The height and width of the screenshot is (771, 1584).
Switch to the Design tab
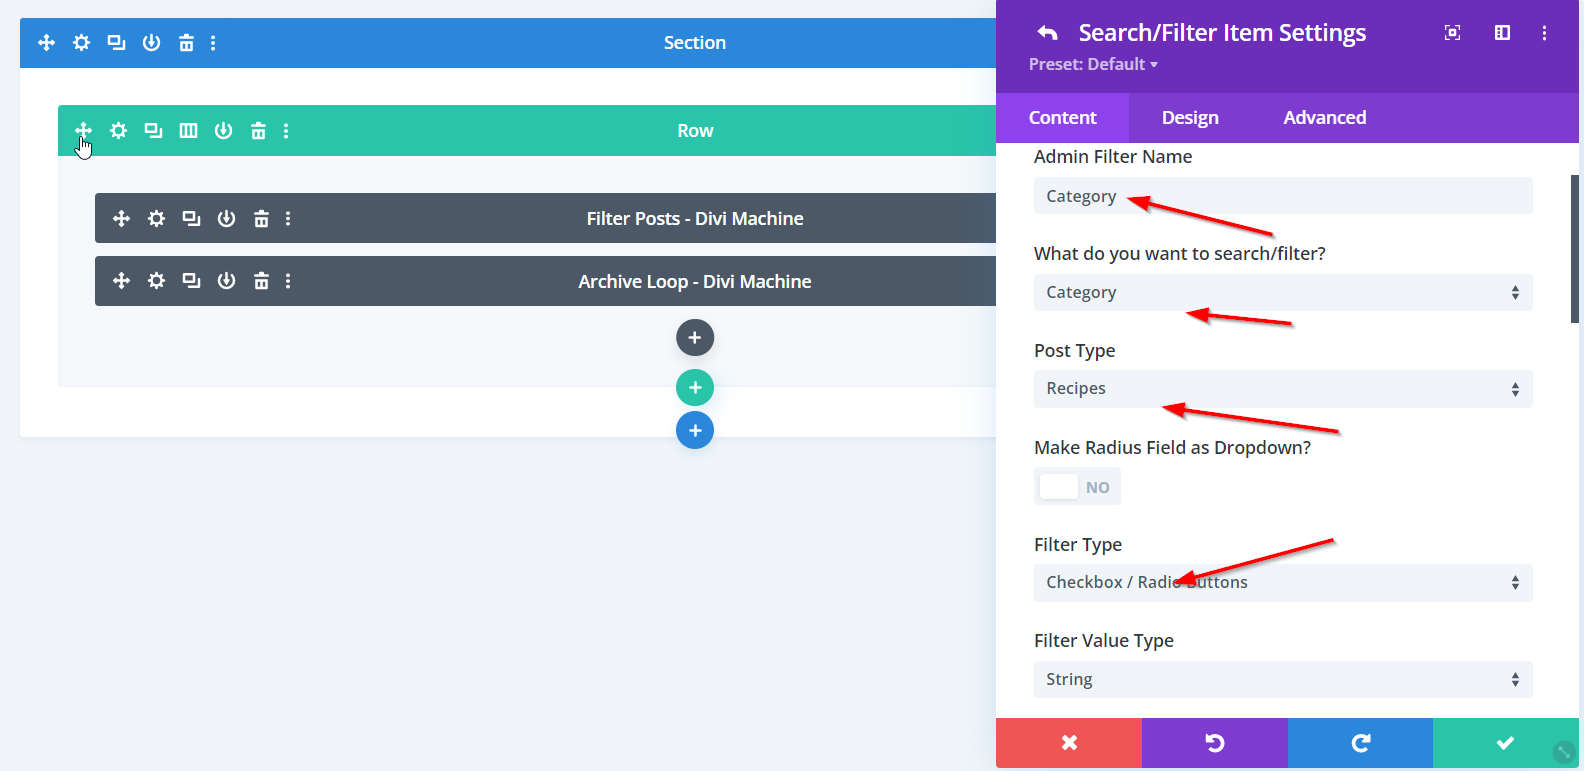[1190, 118]
